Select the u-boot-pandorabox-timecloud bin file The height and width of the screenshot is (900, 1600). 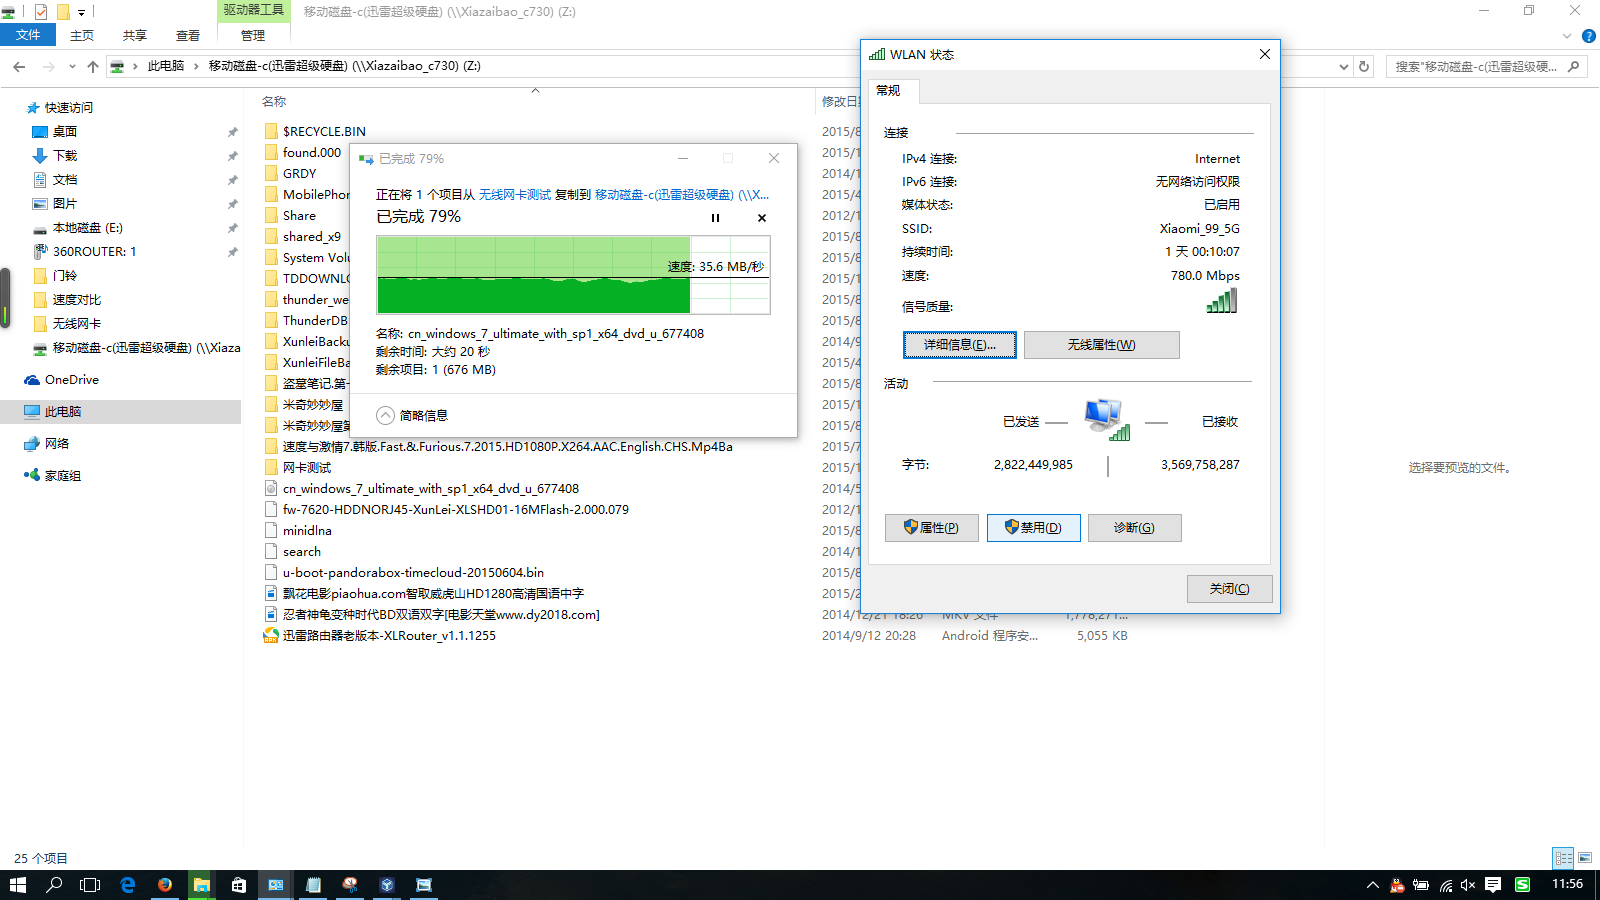point(413,573)
